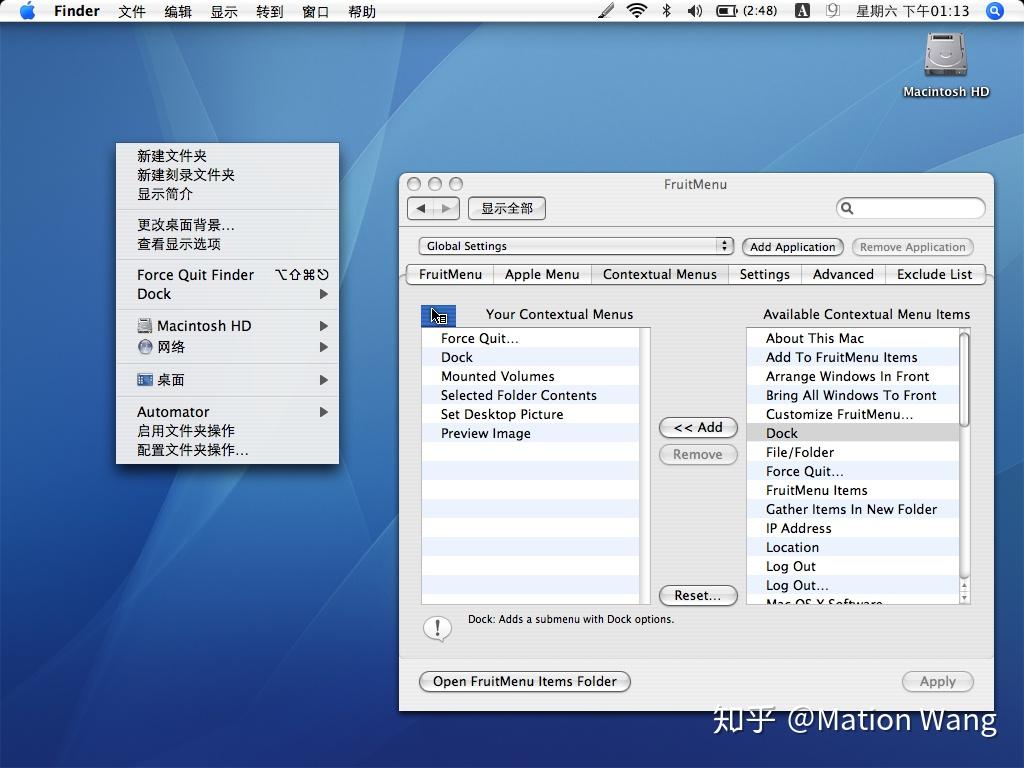
Task: Open the Apple menu icon
Action: [x=27, y=11]
